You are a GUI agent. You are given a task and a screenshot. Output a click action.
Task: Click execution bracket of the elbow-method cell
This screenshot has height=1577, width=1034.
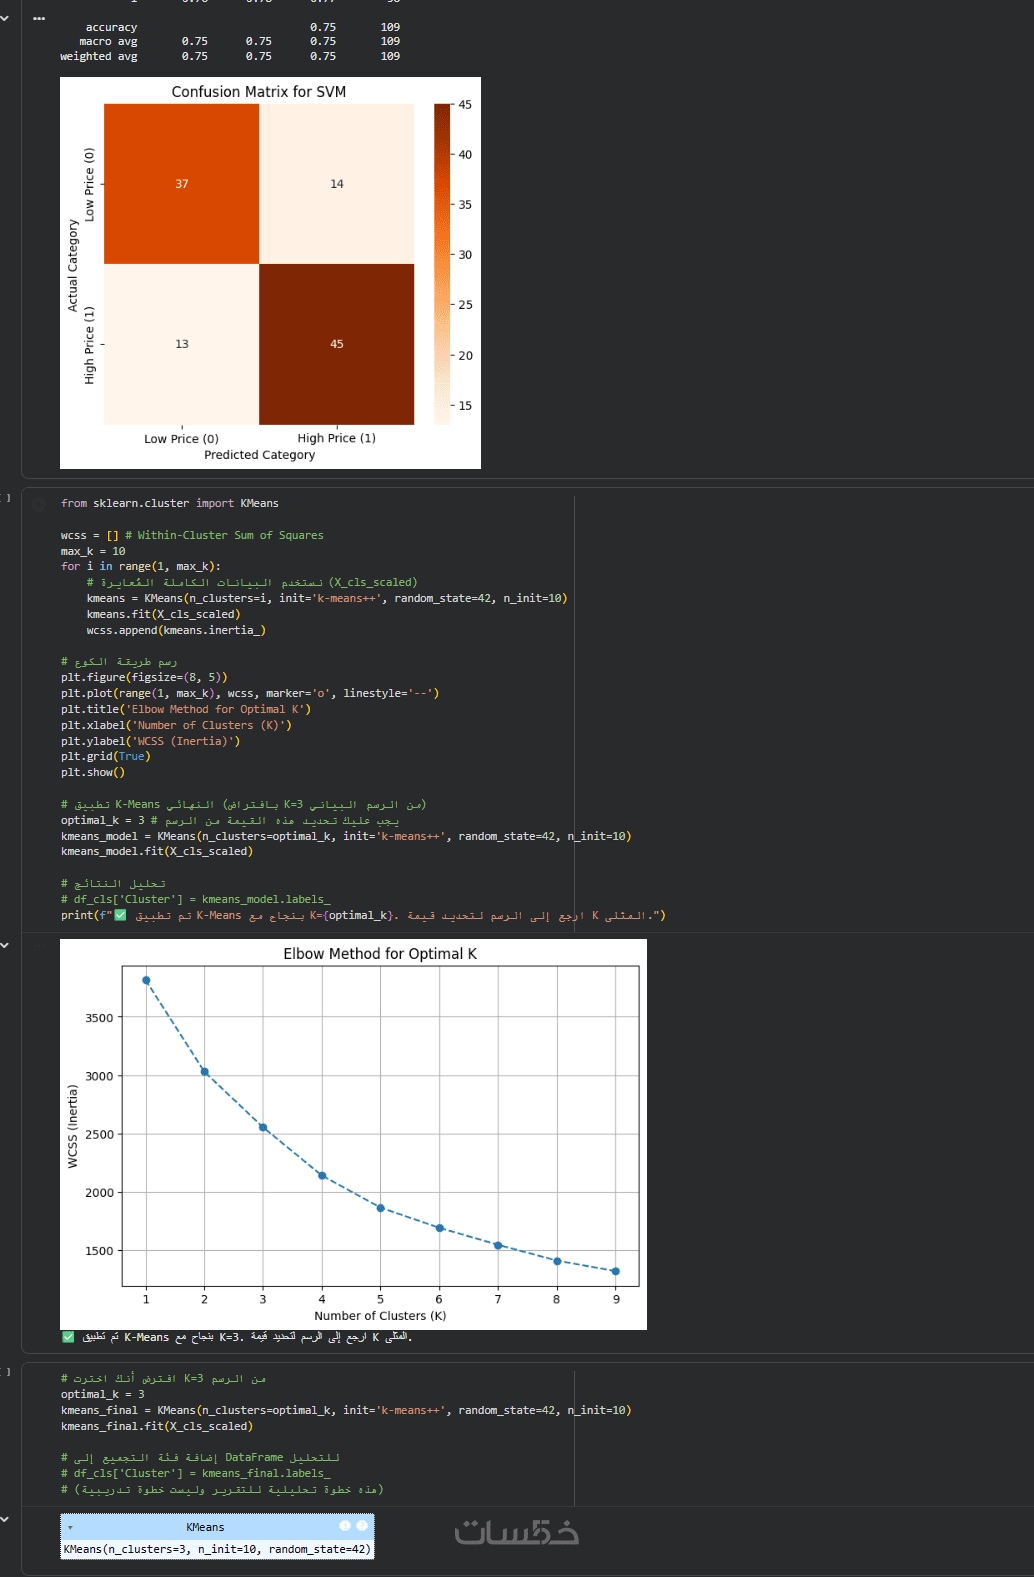(7, 497)
